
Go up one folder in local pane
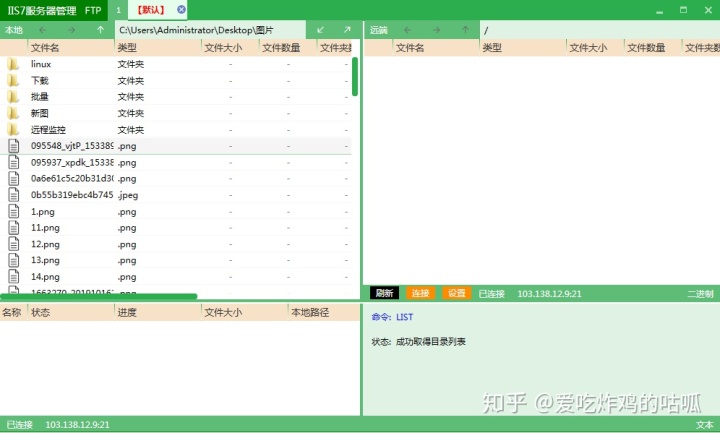click(x=101, y=30)
